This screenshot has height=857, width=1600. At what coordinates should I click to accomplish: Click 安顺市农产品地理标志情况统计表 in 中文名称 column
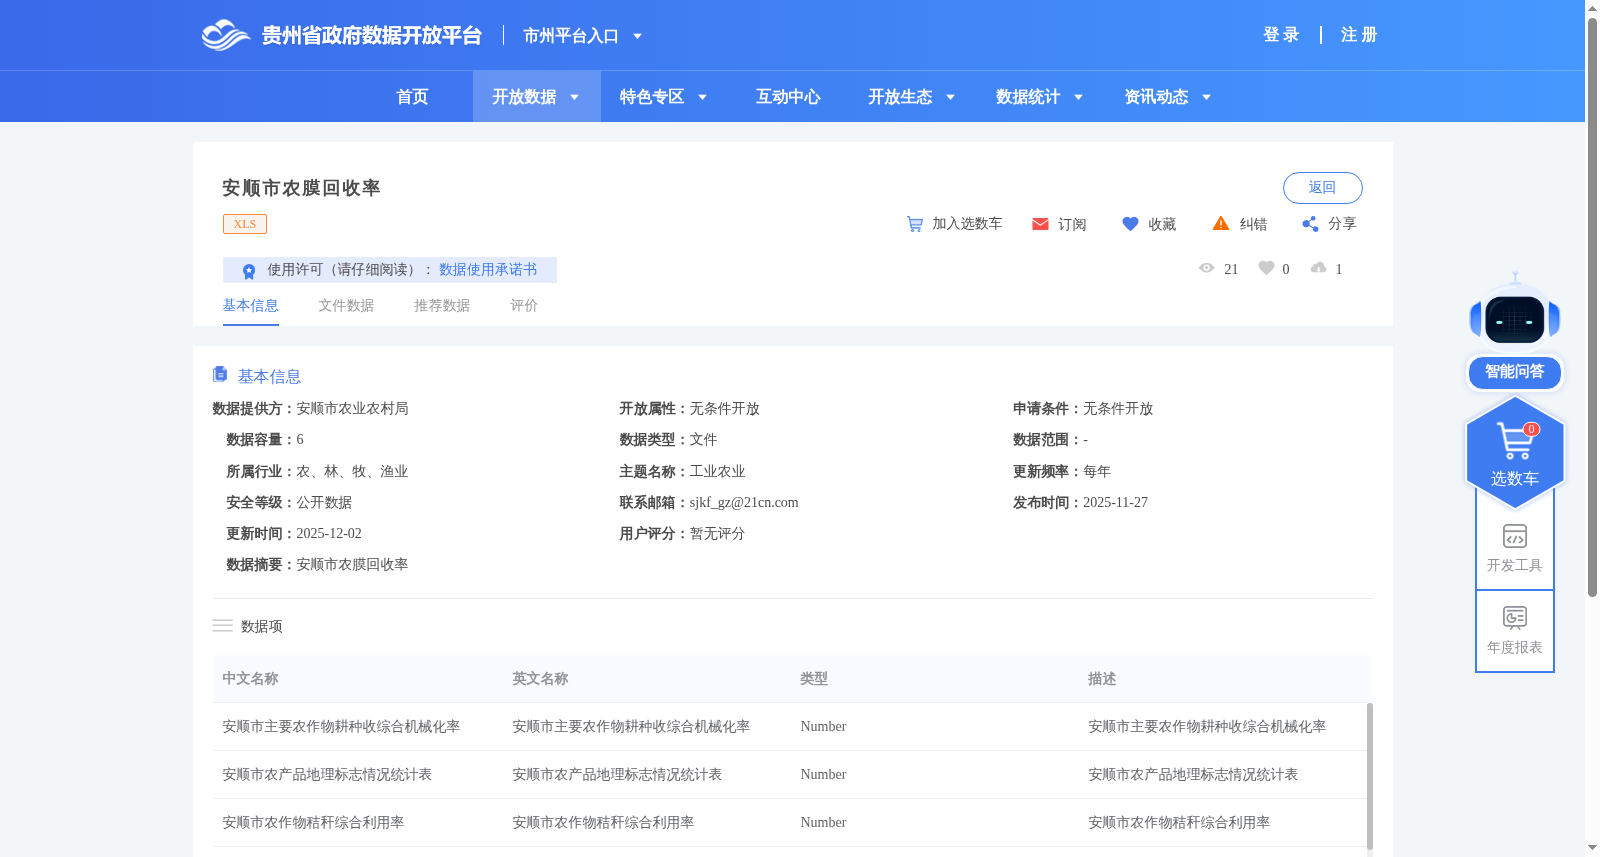tap(327, 775)
